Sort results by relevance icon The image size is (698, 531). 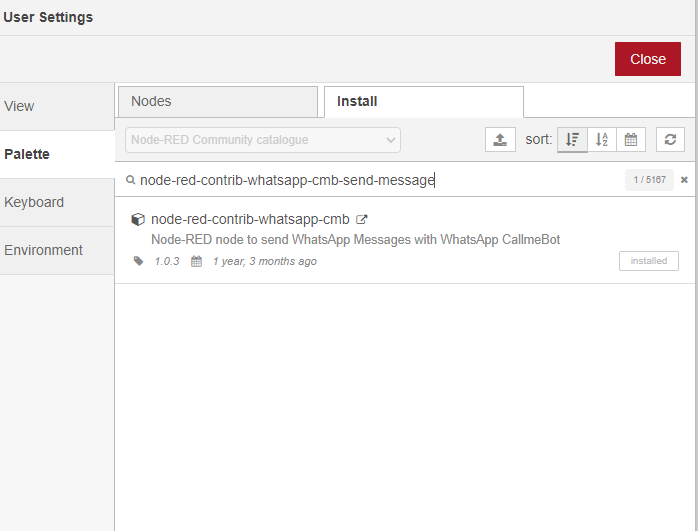click(x=572, y=140)
